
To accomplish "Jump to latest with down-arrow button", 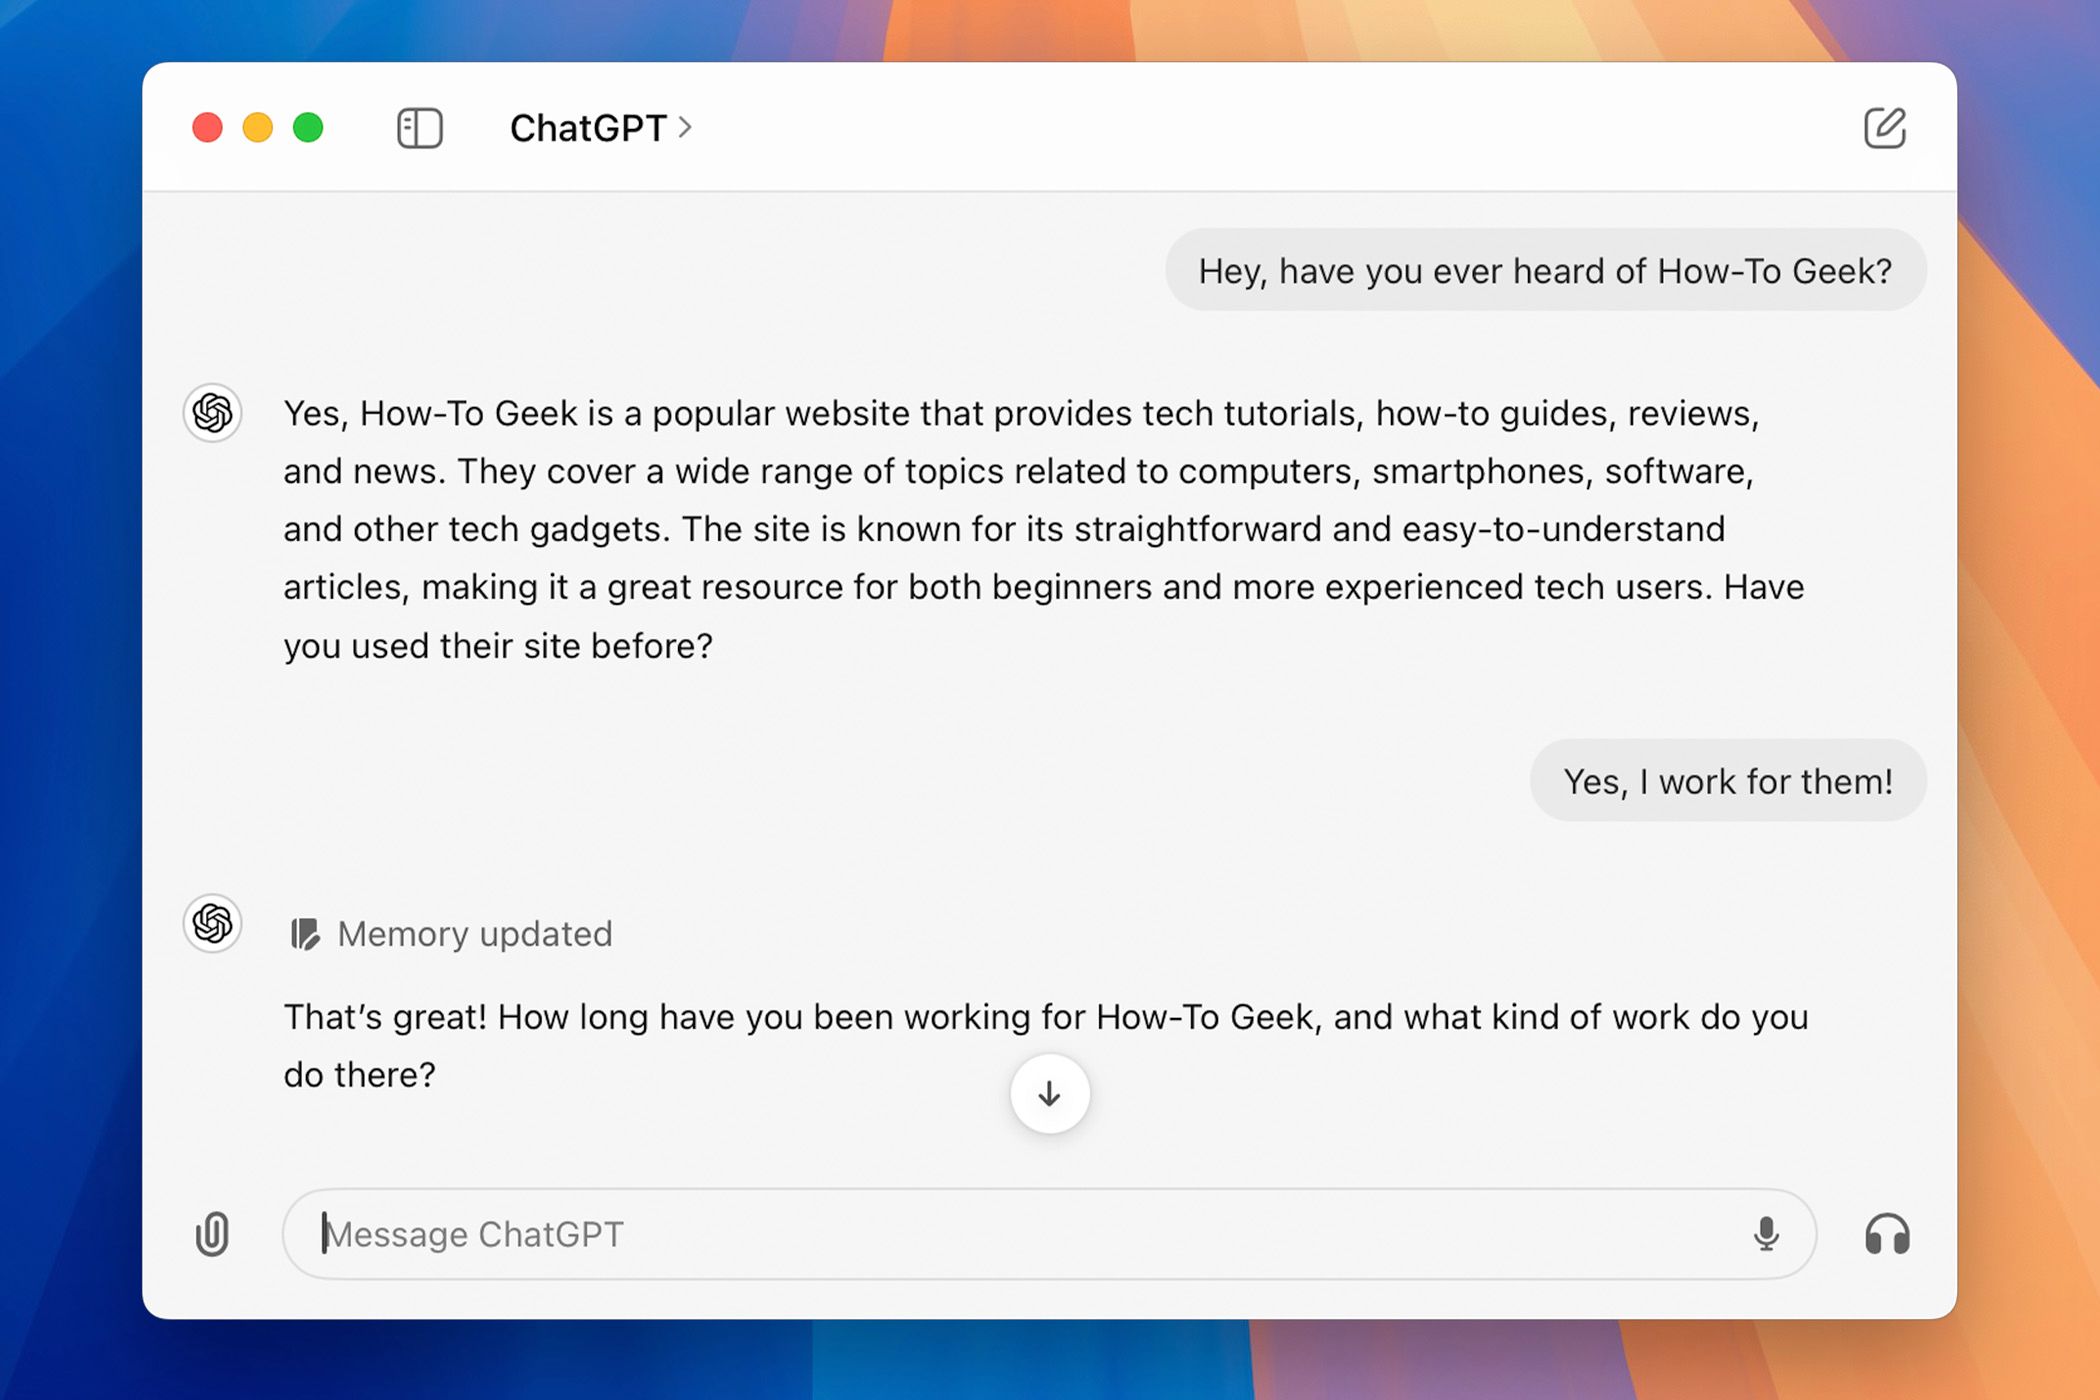I will click(x=1049, y=1094).
